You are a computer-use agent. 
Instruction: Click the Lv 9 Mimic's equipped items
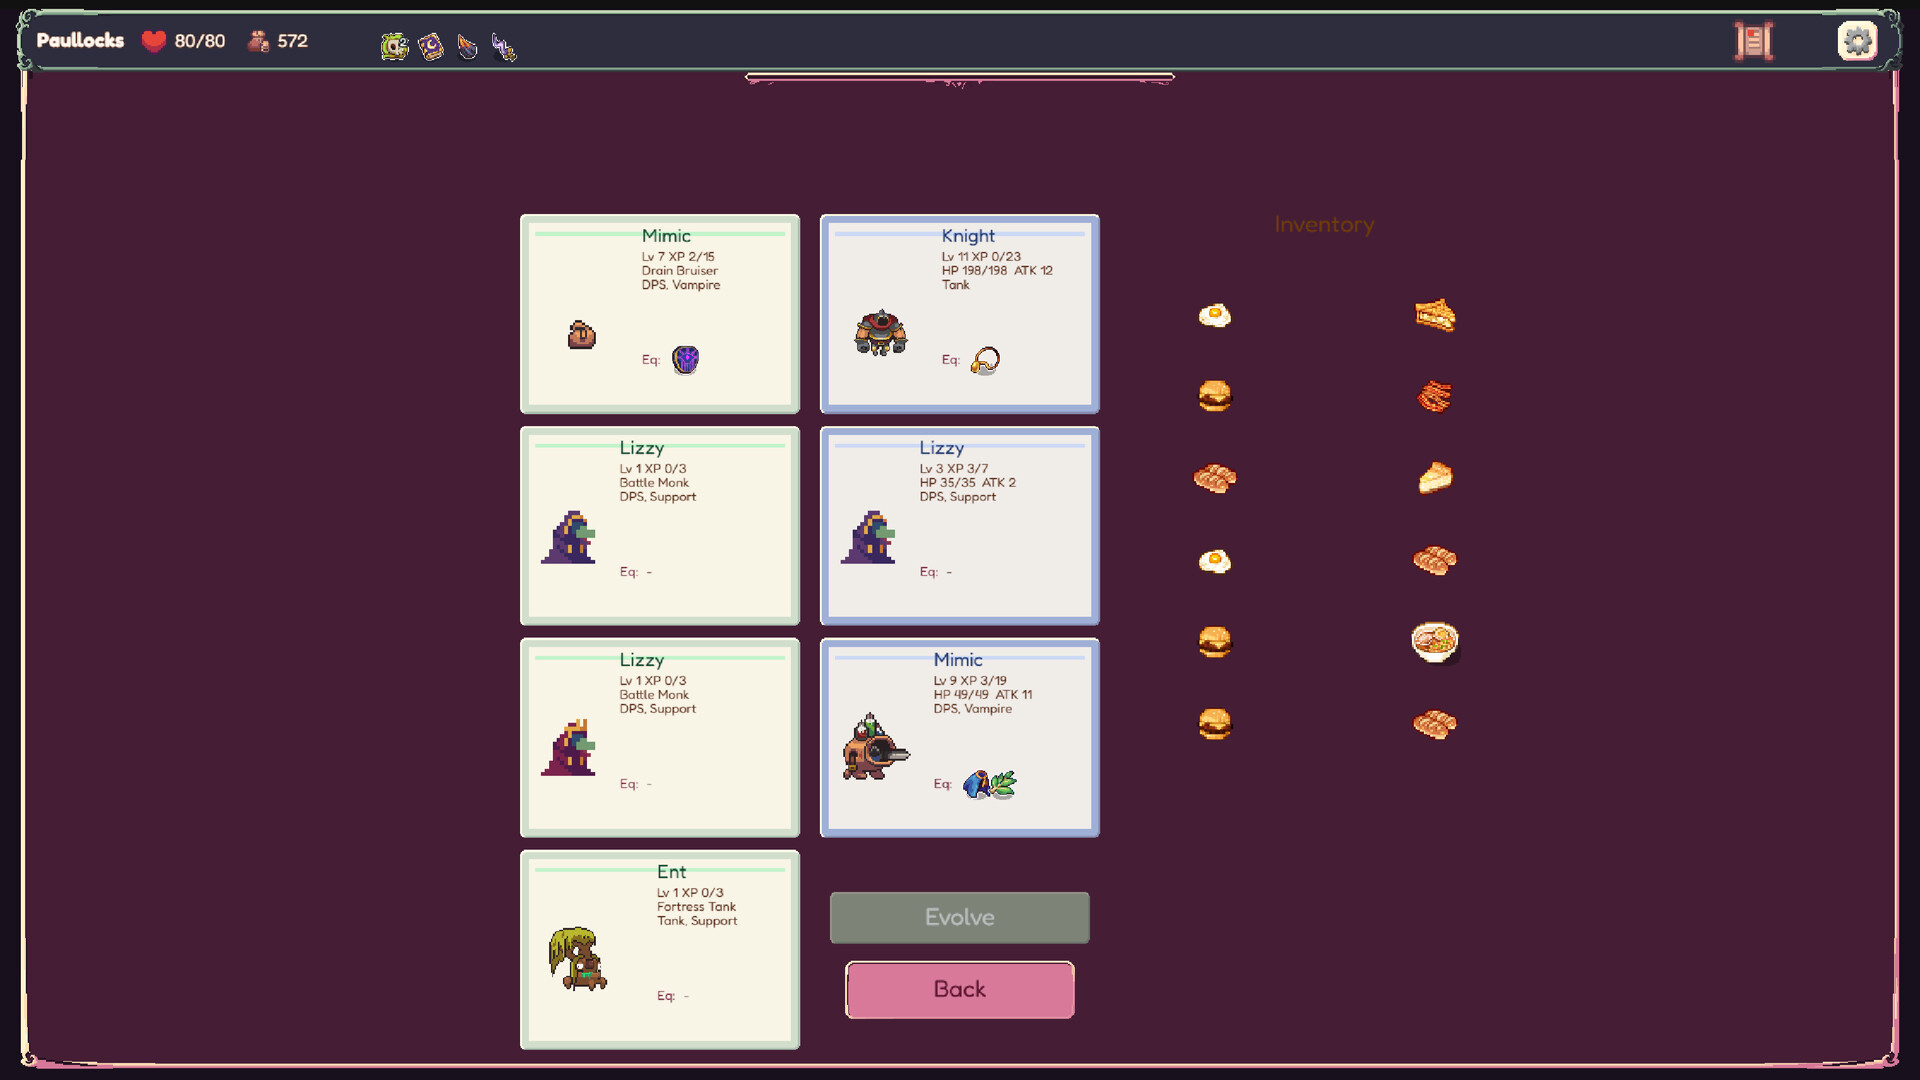[989, 784]
